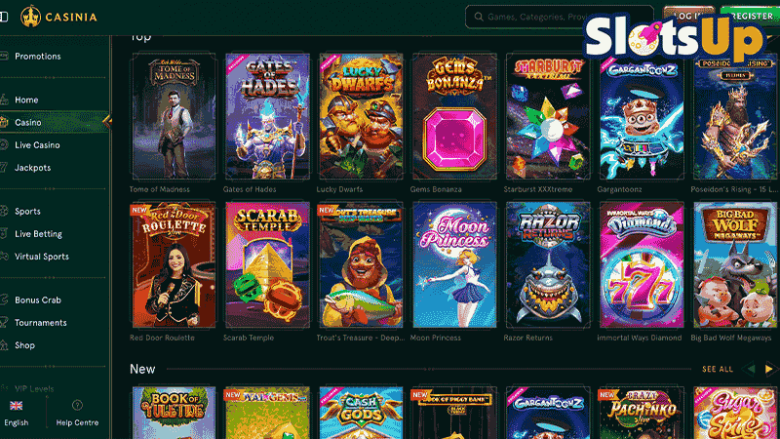Open the Jackpots page
Image resolution: width=780 pixels, height=439 pixels.
click(x=33, y=168)
